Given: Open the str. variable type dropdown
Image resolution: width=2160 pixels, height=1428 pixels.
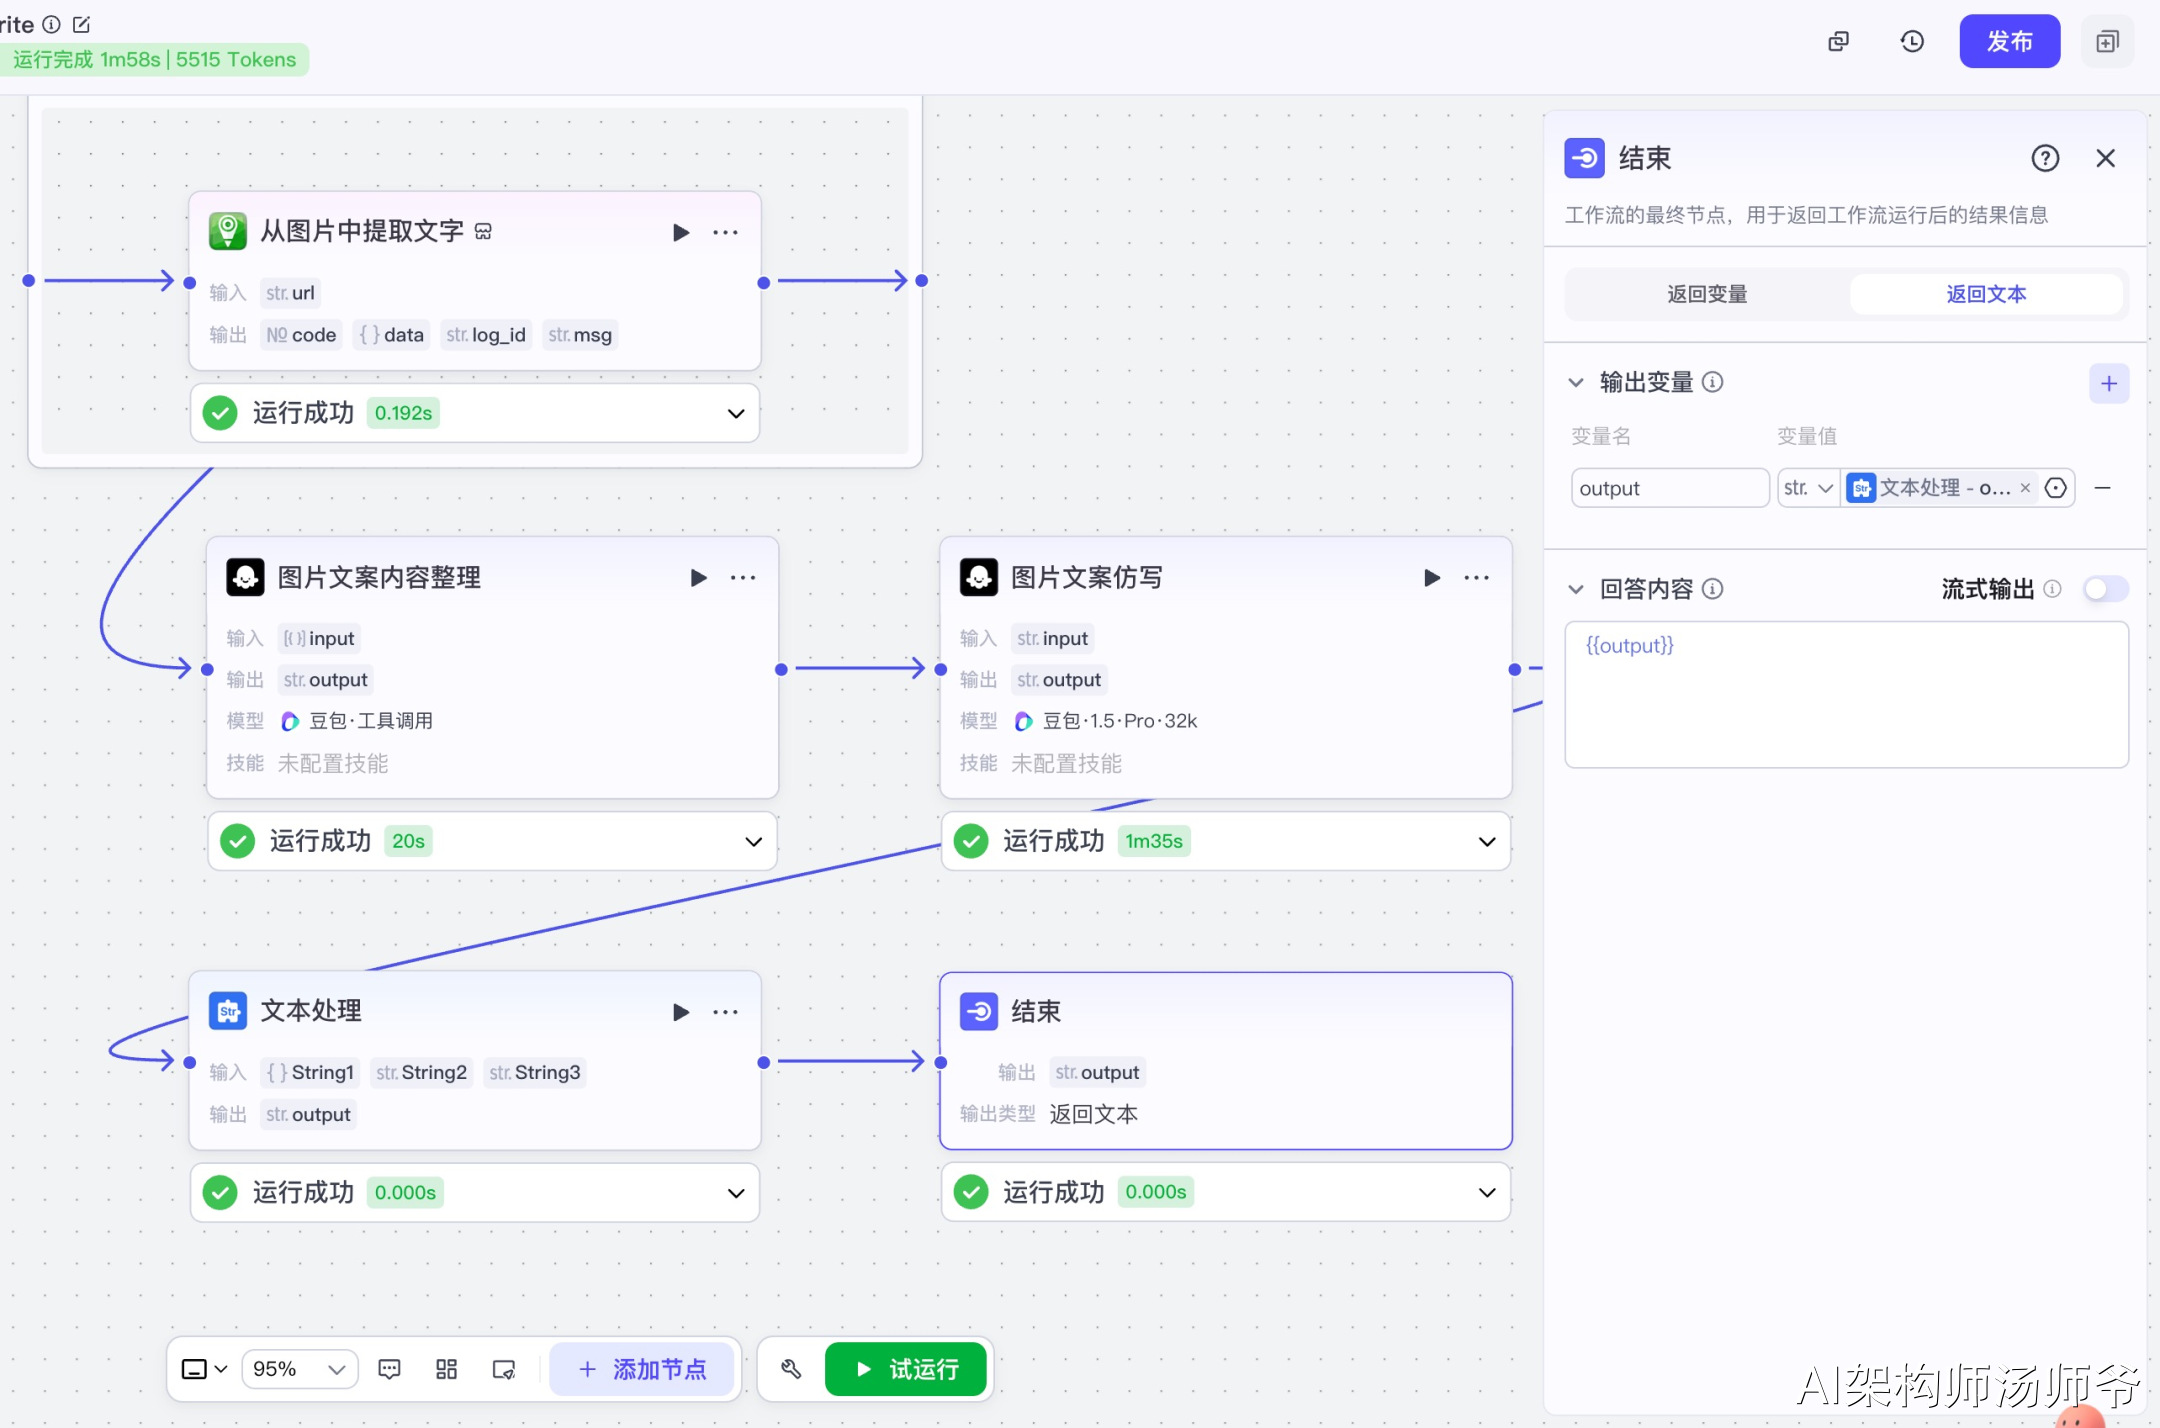Looking at the screenshot, I should [x=1808, y=488].
